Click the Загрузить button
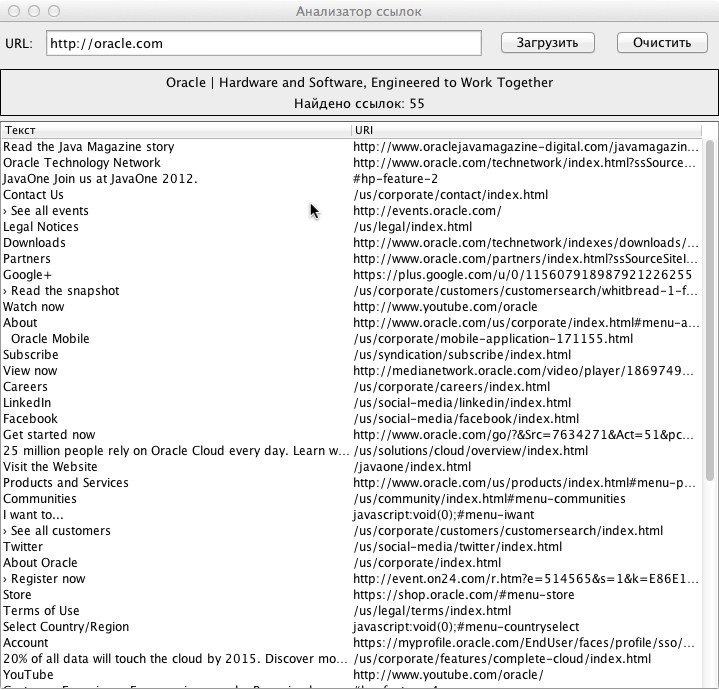719x690 pixels. (x=548, y=43)
